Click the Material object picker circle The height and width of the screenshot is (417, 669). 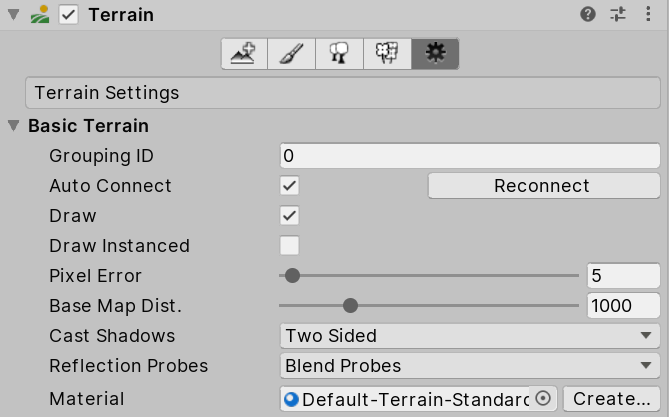pyautogui.click(x=543, y=399)
